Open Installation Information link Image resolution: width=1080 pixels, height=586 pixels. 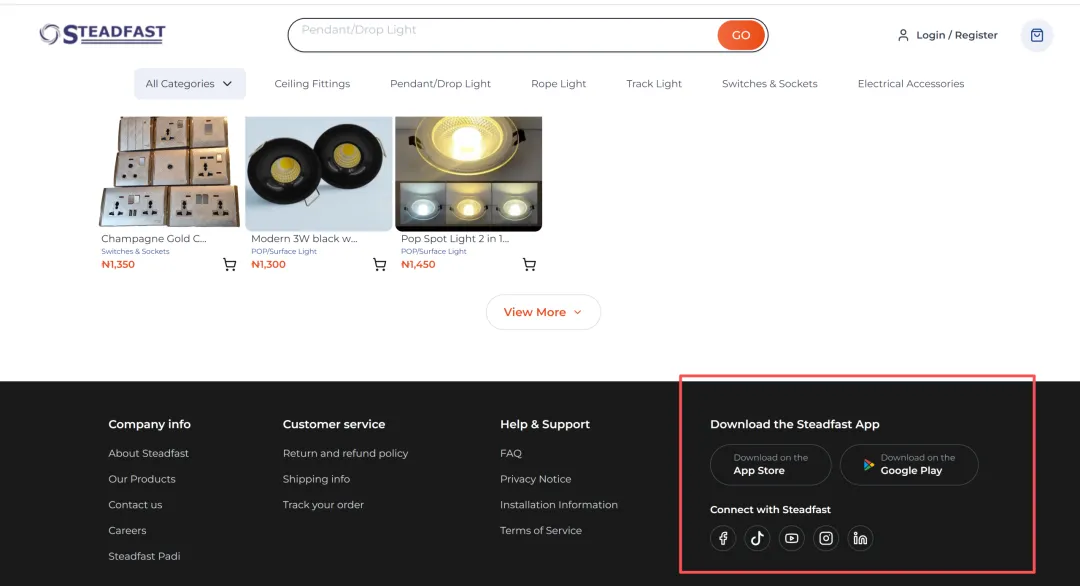point(559,505)
